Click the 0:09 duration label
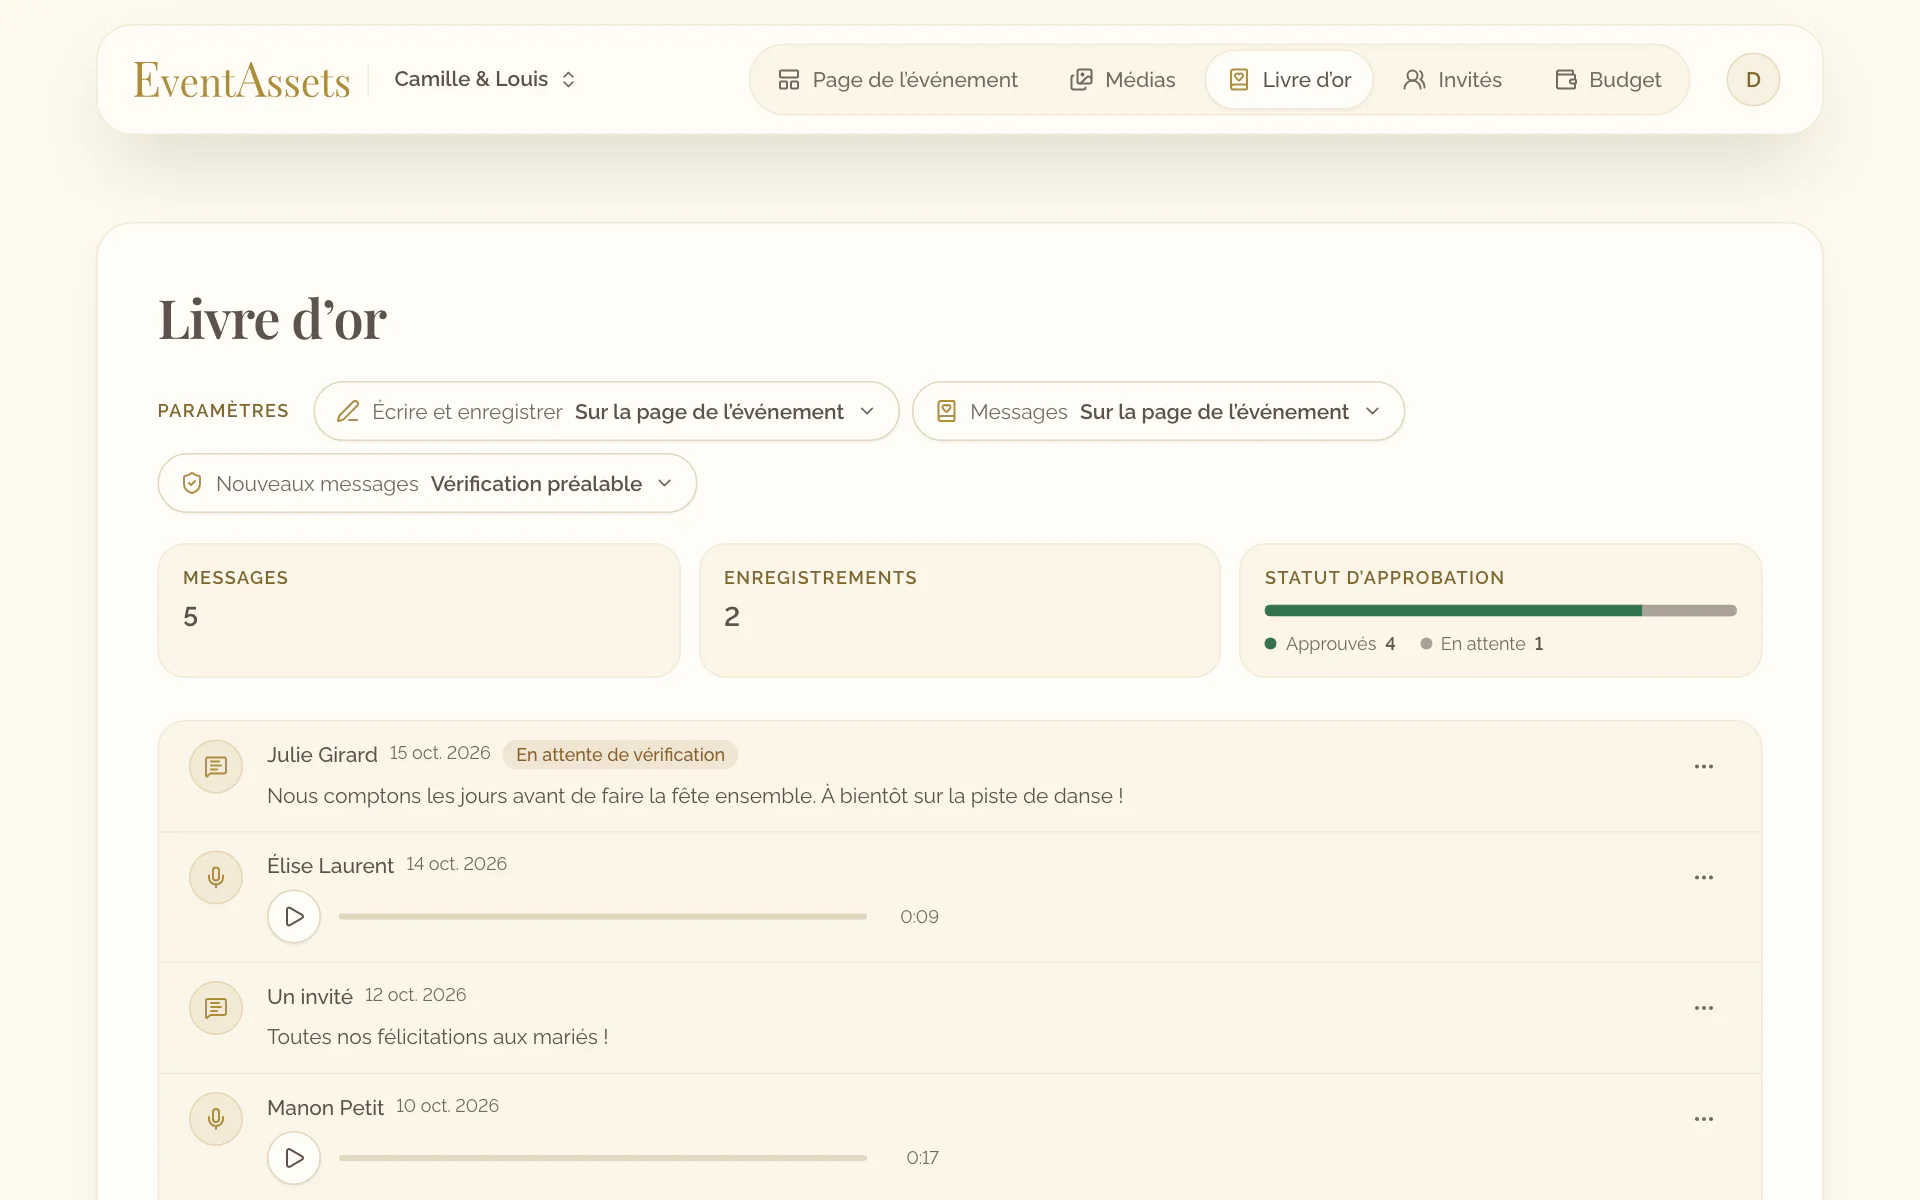Screen dimensions: 1920x1200 (x=919, y=917)
